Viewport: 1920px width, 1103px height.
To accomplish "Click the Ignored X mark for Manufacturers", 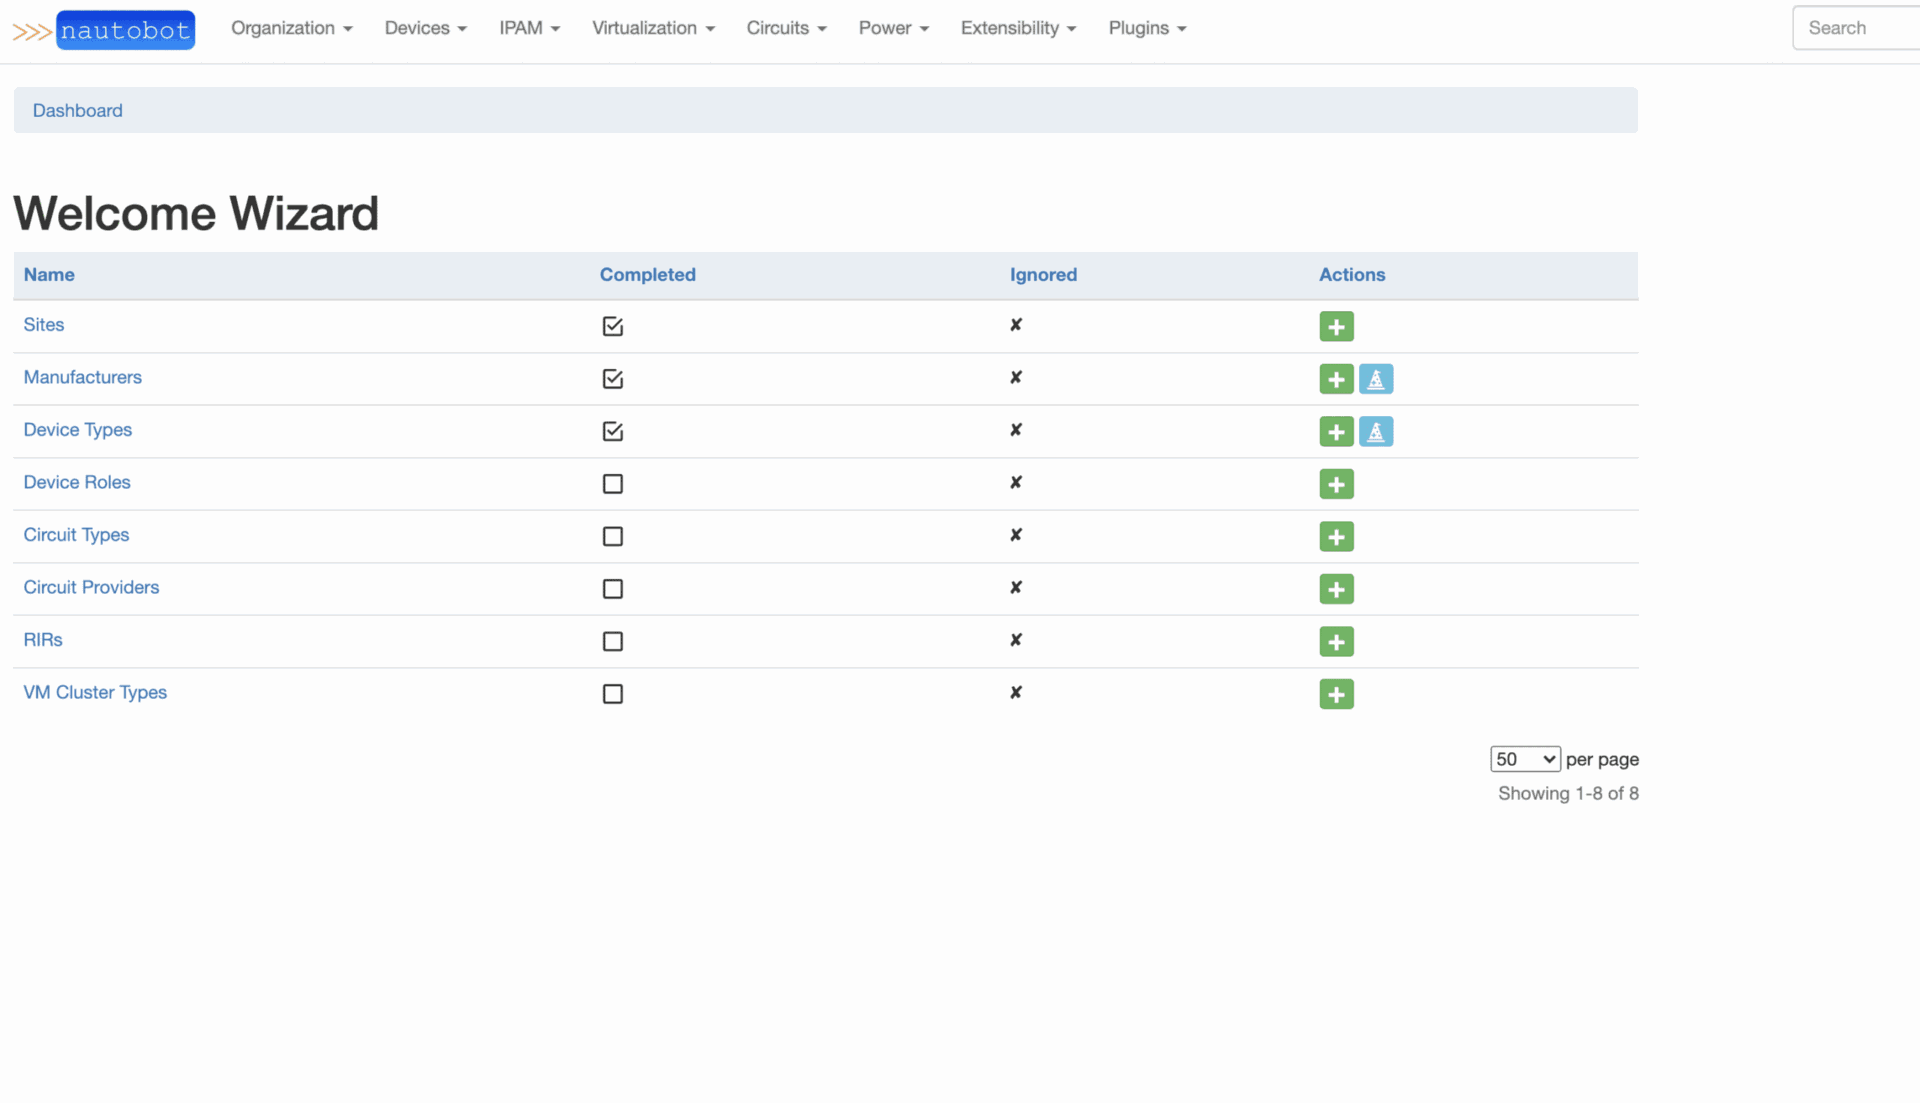I will click(1016, 378).
